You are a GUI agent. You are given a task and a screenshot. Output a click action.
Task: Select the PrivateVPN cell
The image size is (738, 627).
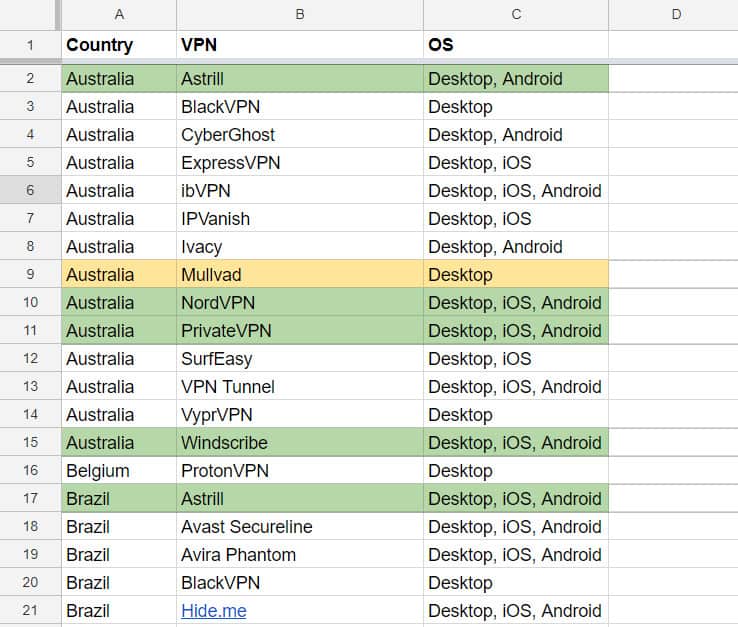(x=300, y=330)
